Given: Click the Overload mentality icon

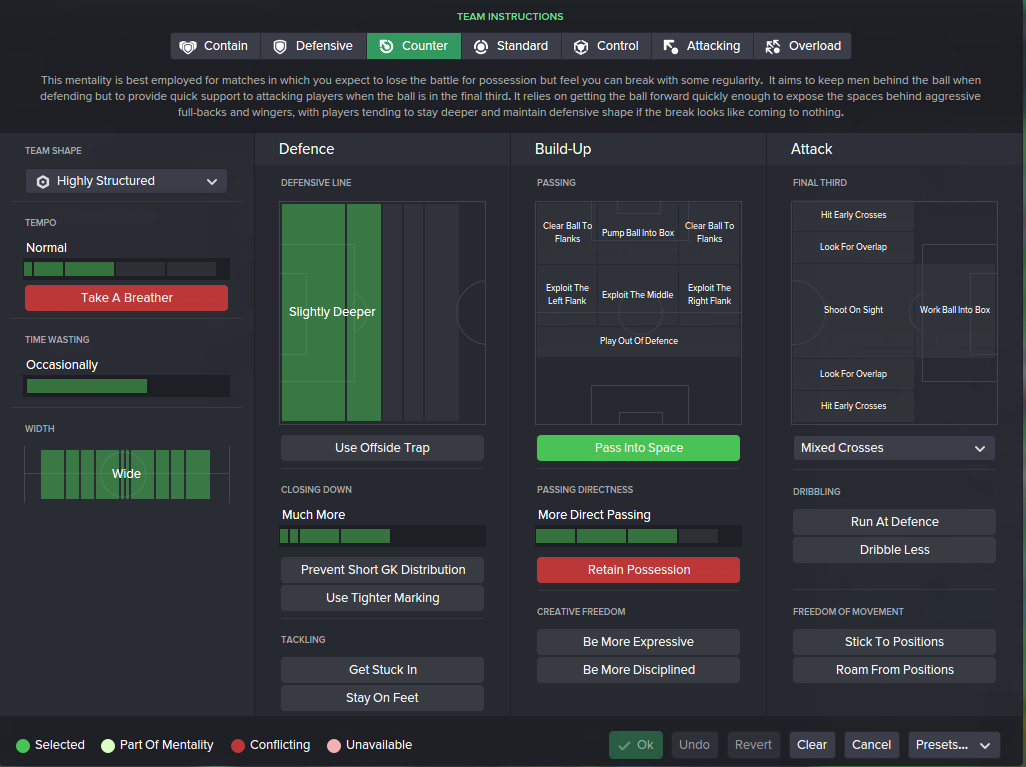Looking at the screenshot, I should point(773,46).
